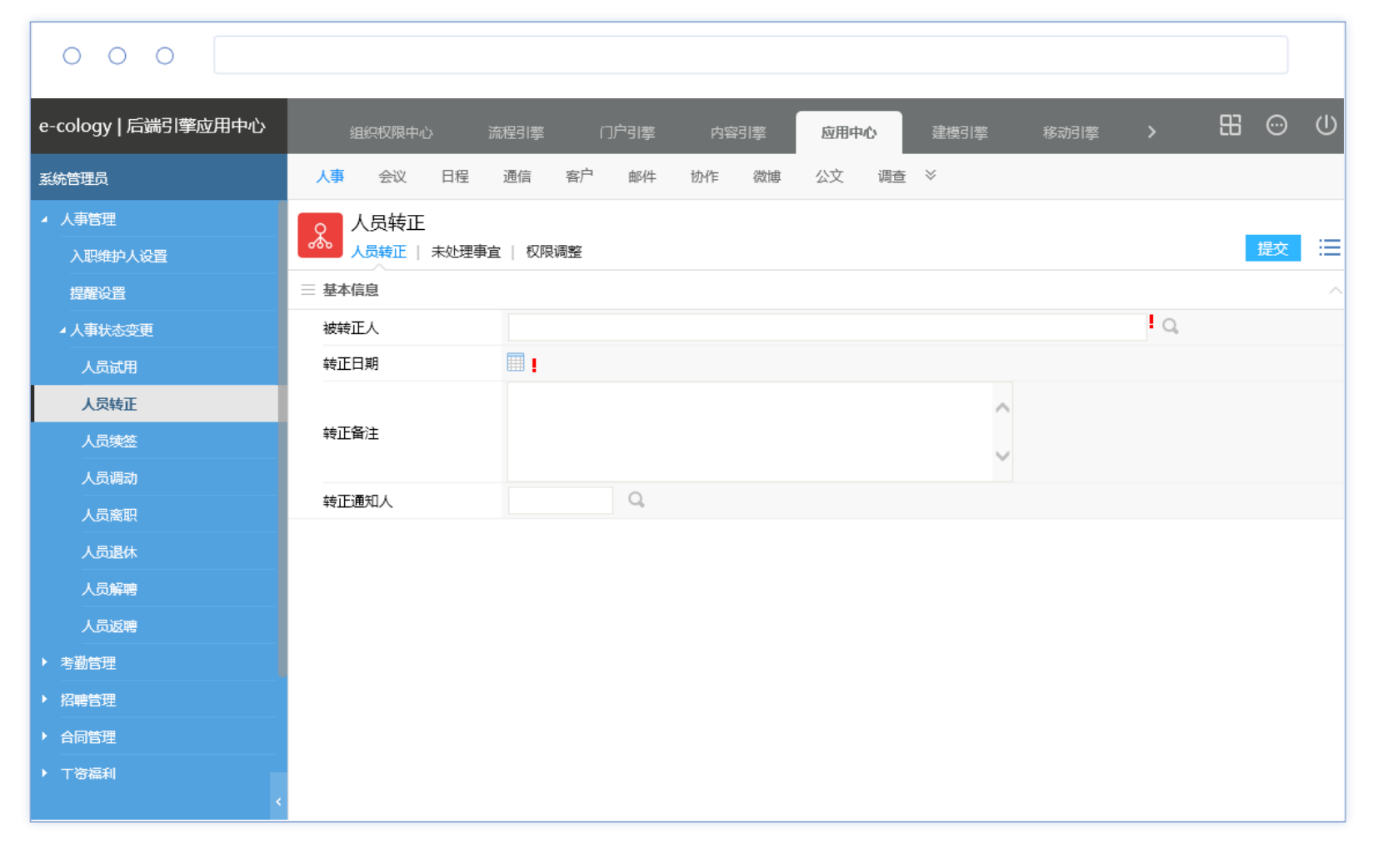Image resolution: width=1383 pixels, height=858 pixels.
Task: Click the search icon beside 被转正人
Action: 1170,327
